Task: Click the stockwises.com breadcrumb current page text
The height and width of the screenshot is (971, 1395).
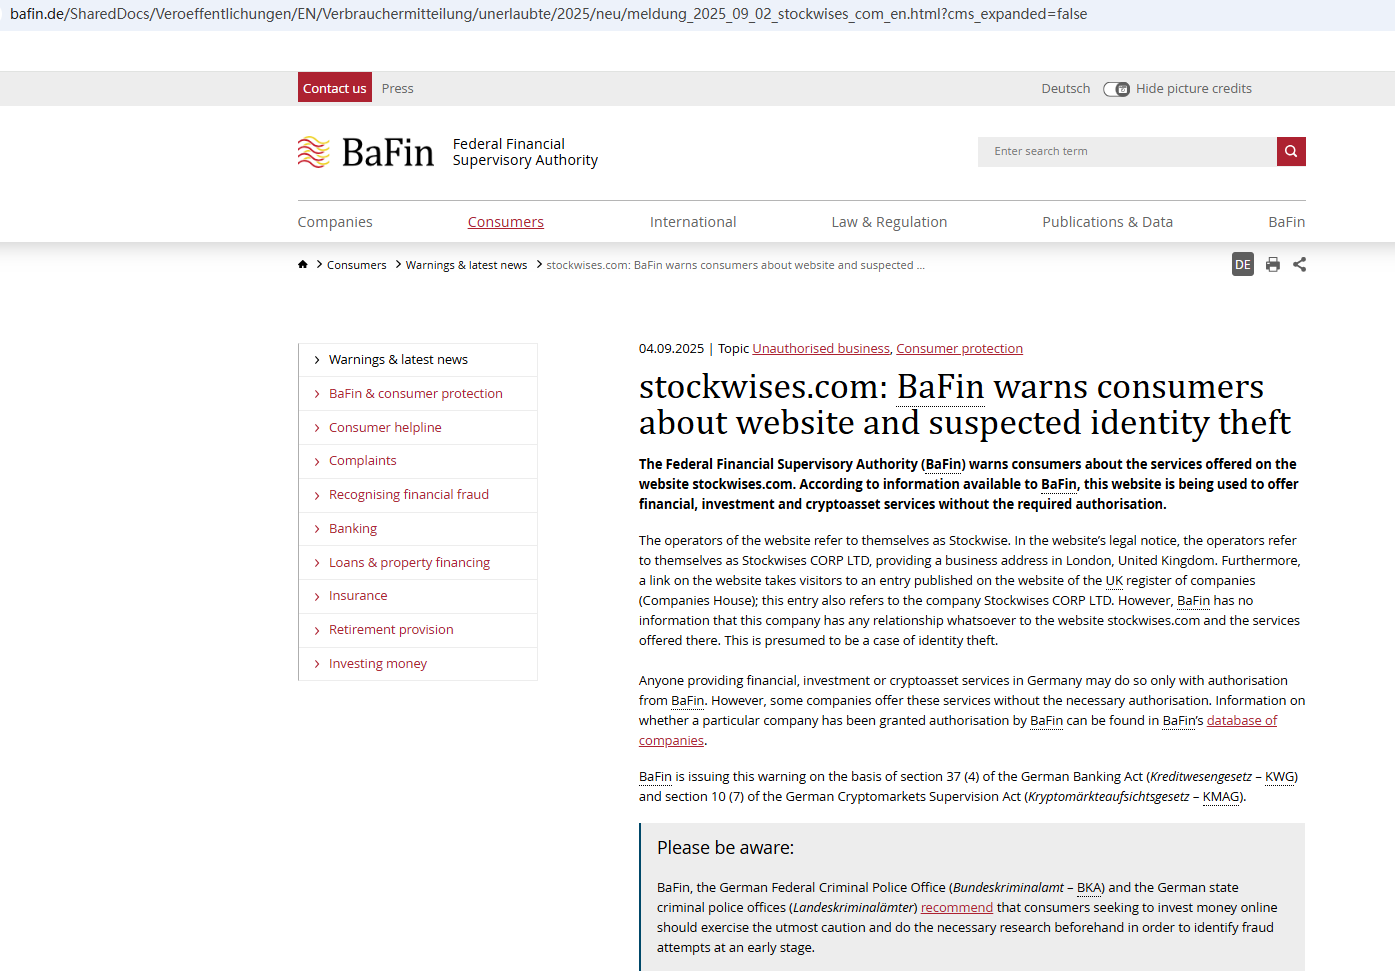Action: click(735, 265)
